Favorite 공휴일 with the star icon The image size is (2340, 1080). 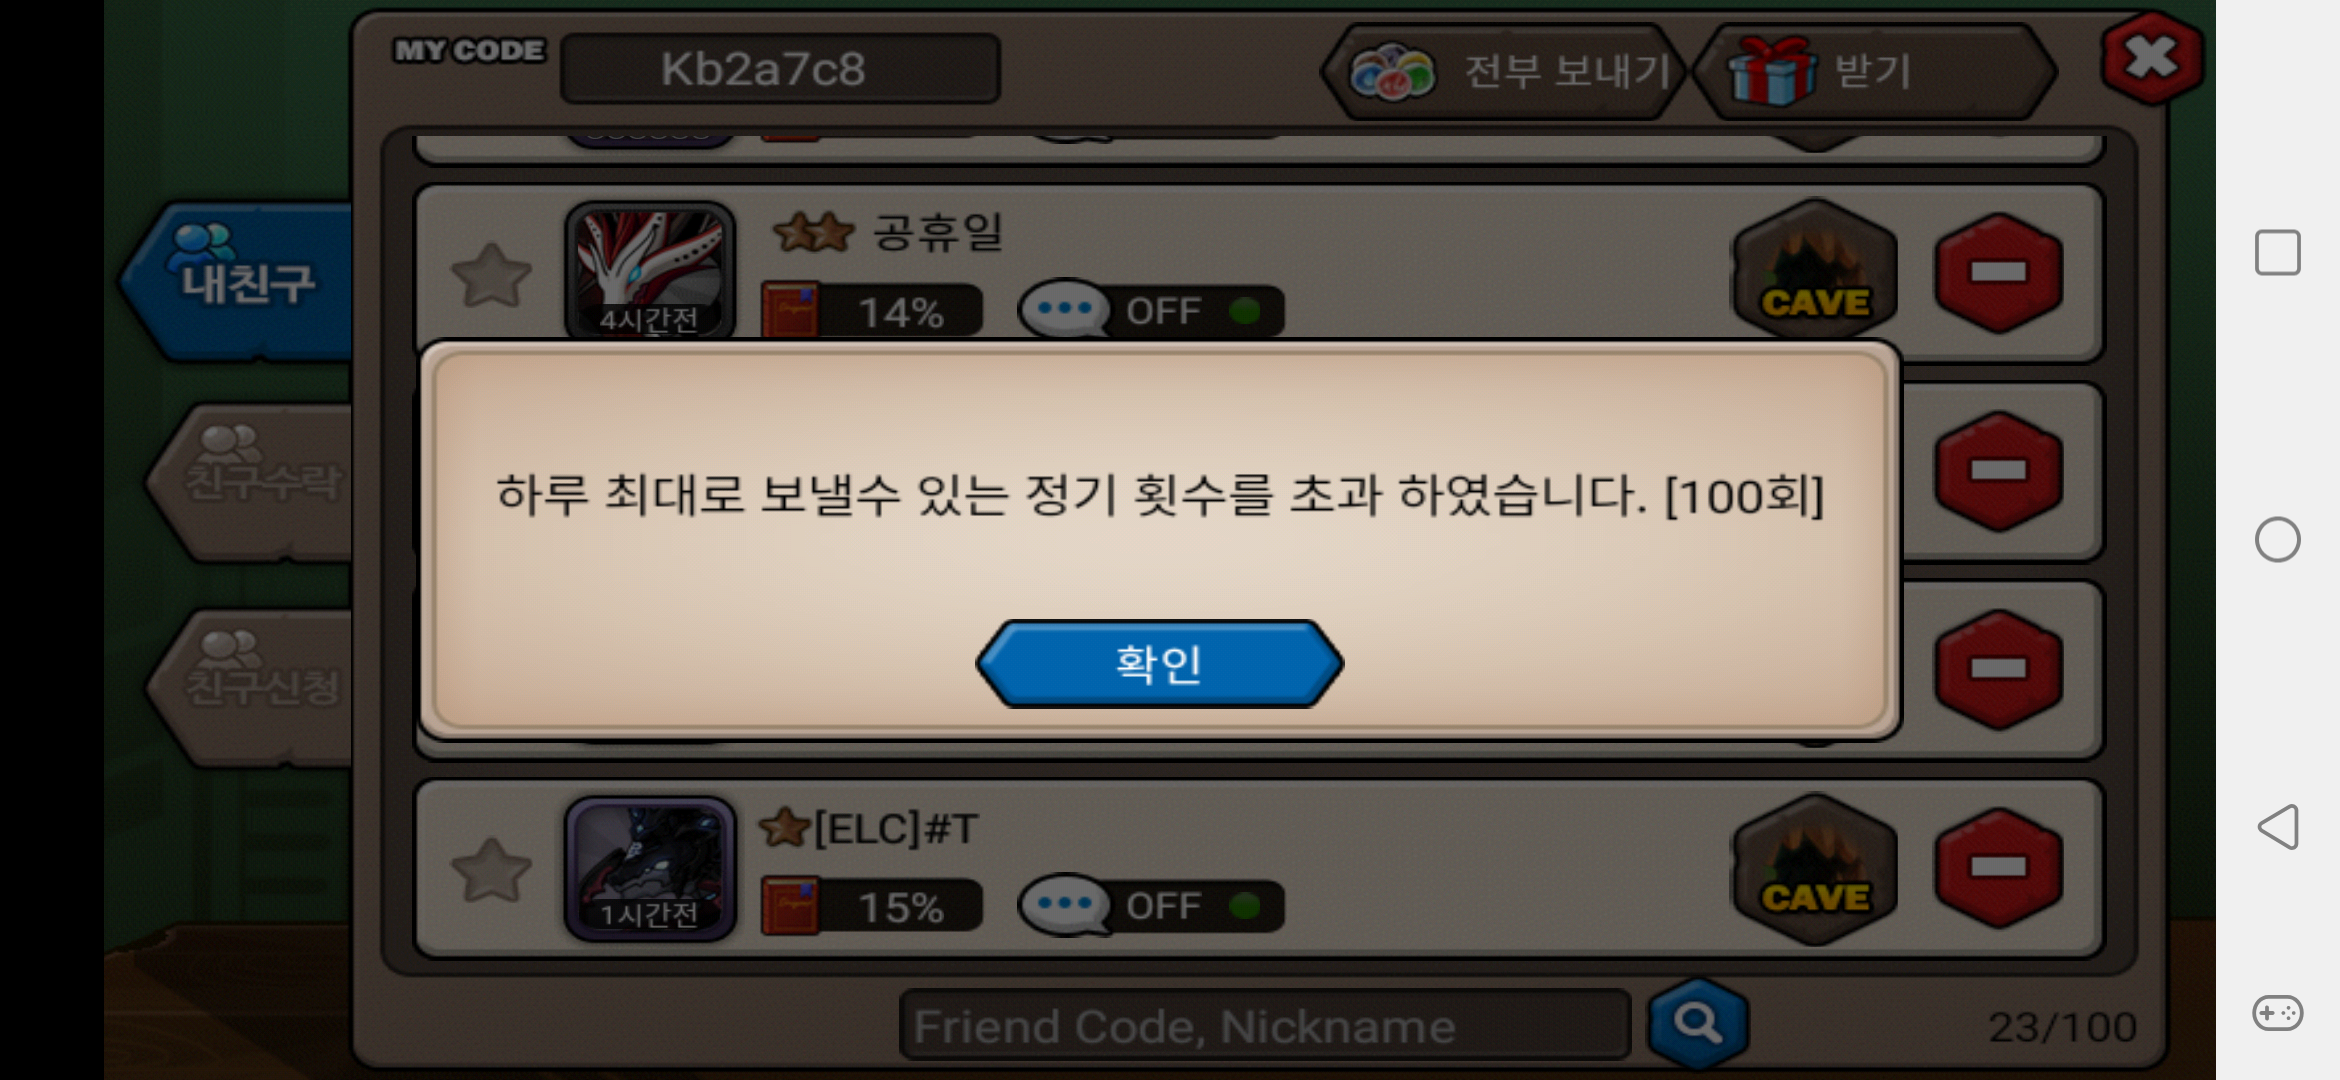[x=491, y=275]
